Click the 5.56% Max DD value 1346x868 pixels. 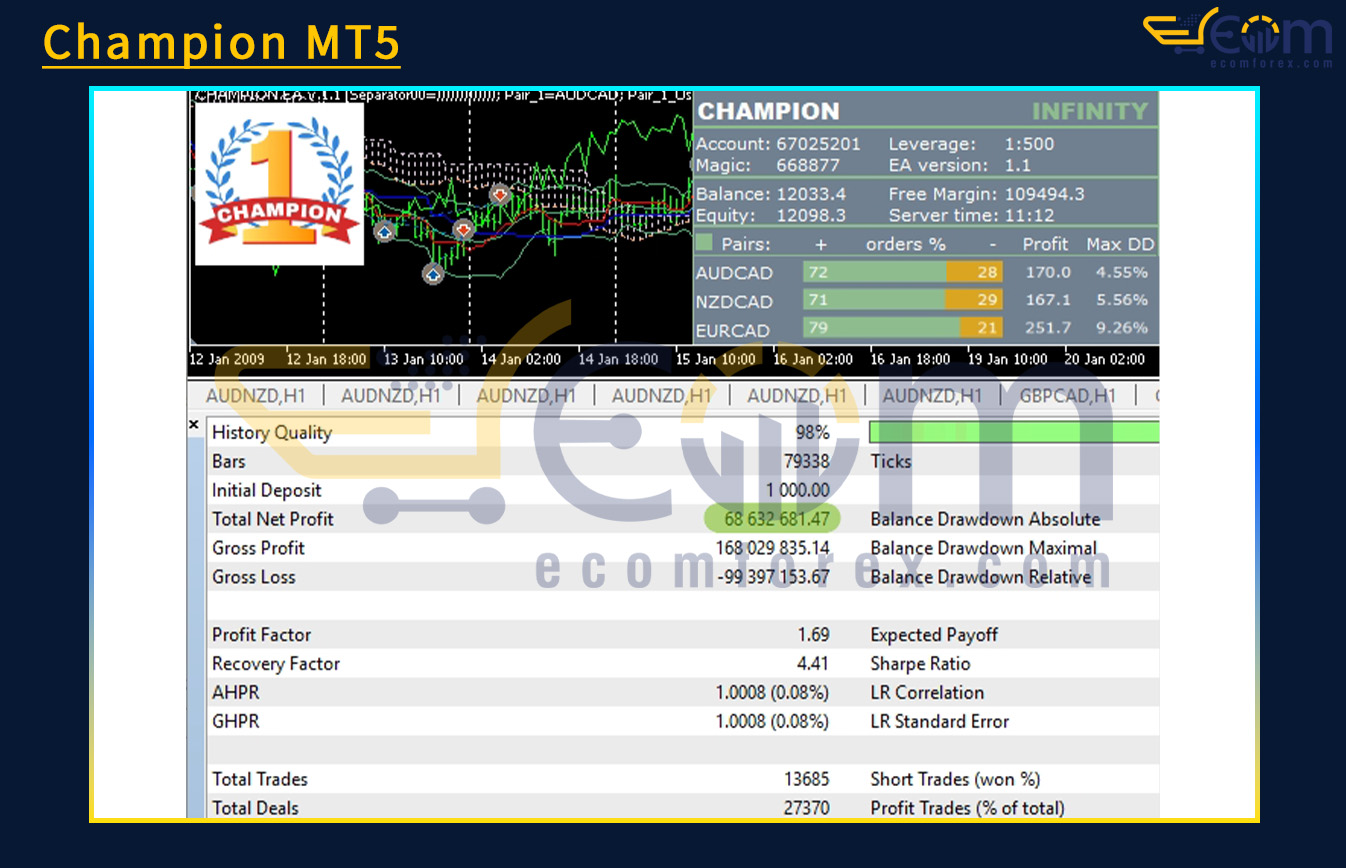pyautogui.click(x=1122, y=300)
